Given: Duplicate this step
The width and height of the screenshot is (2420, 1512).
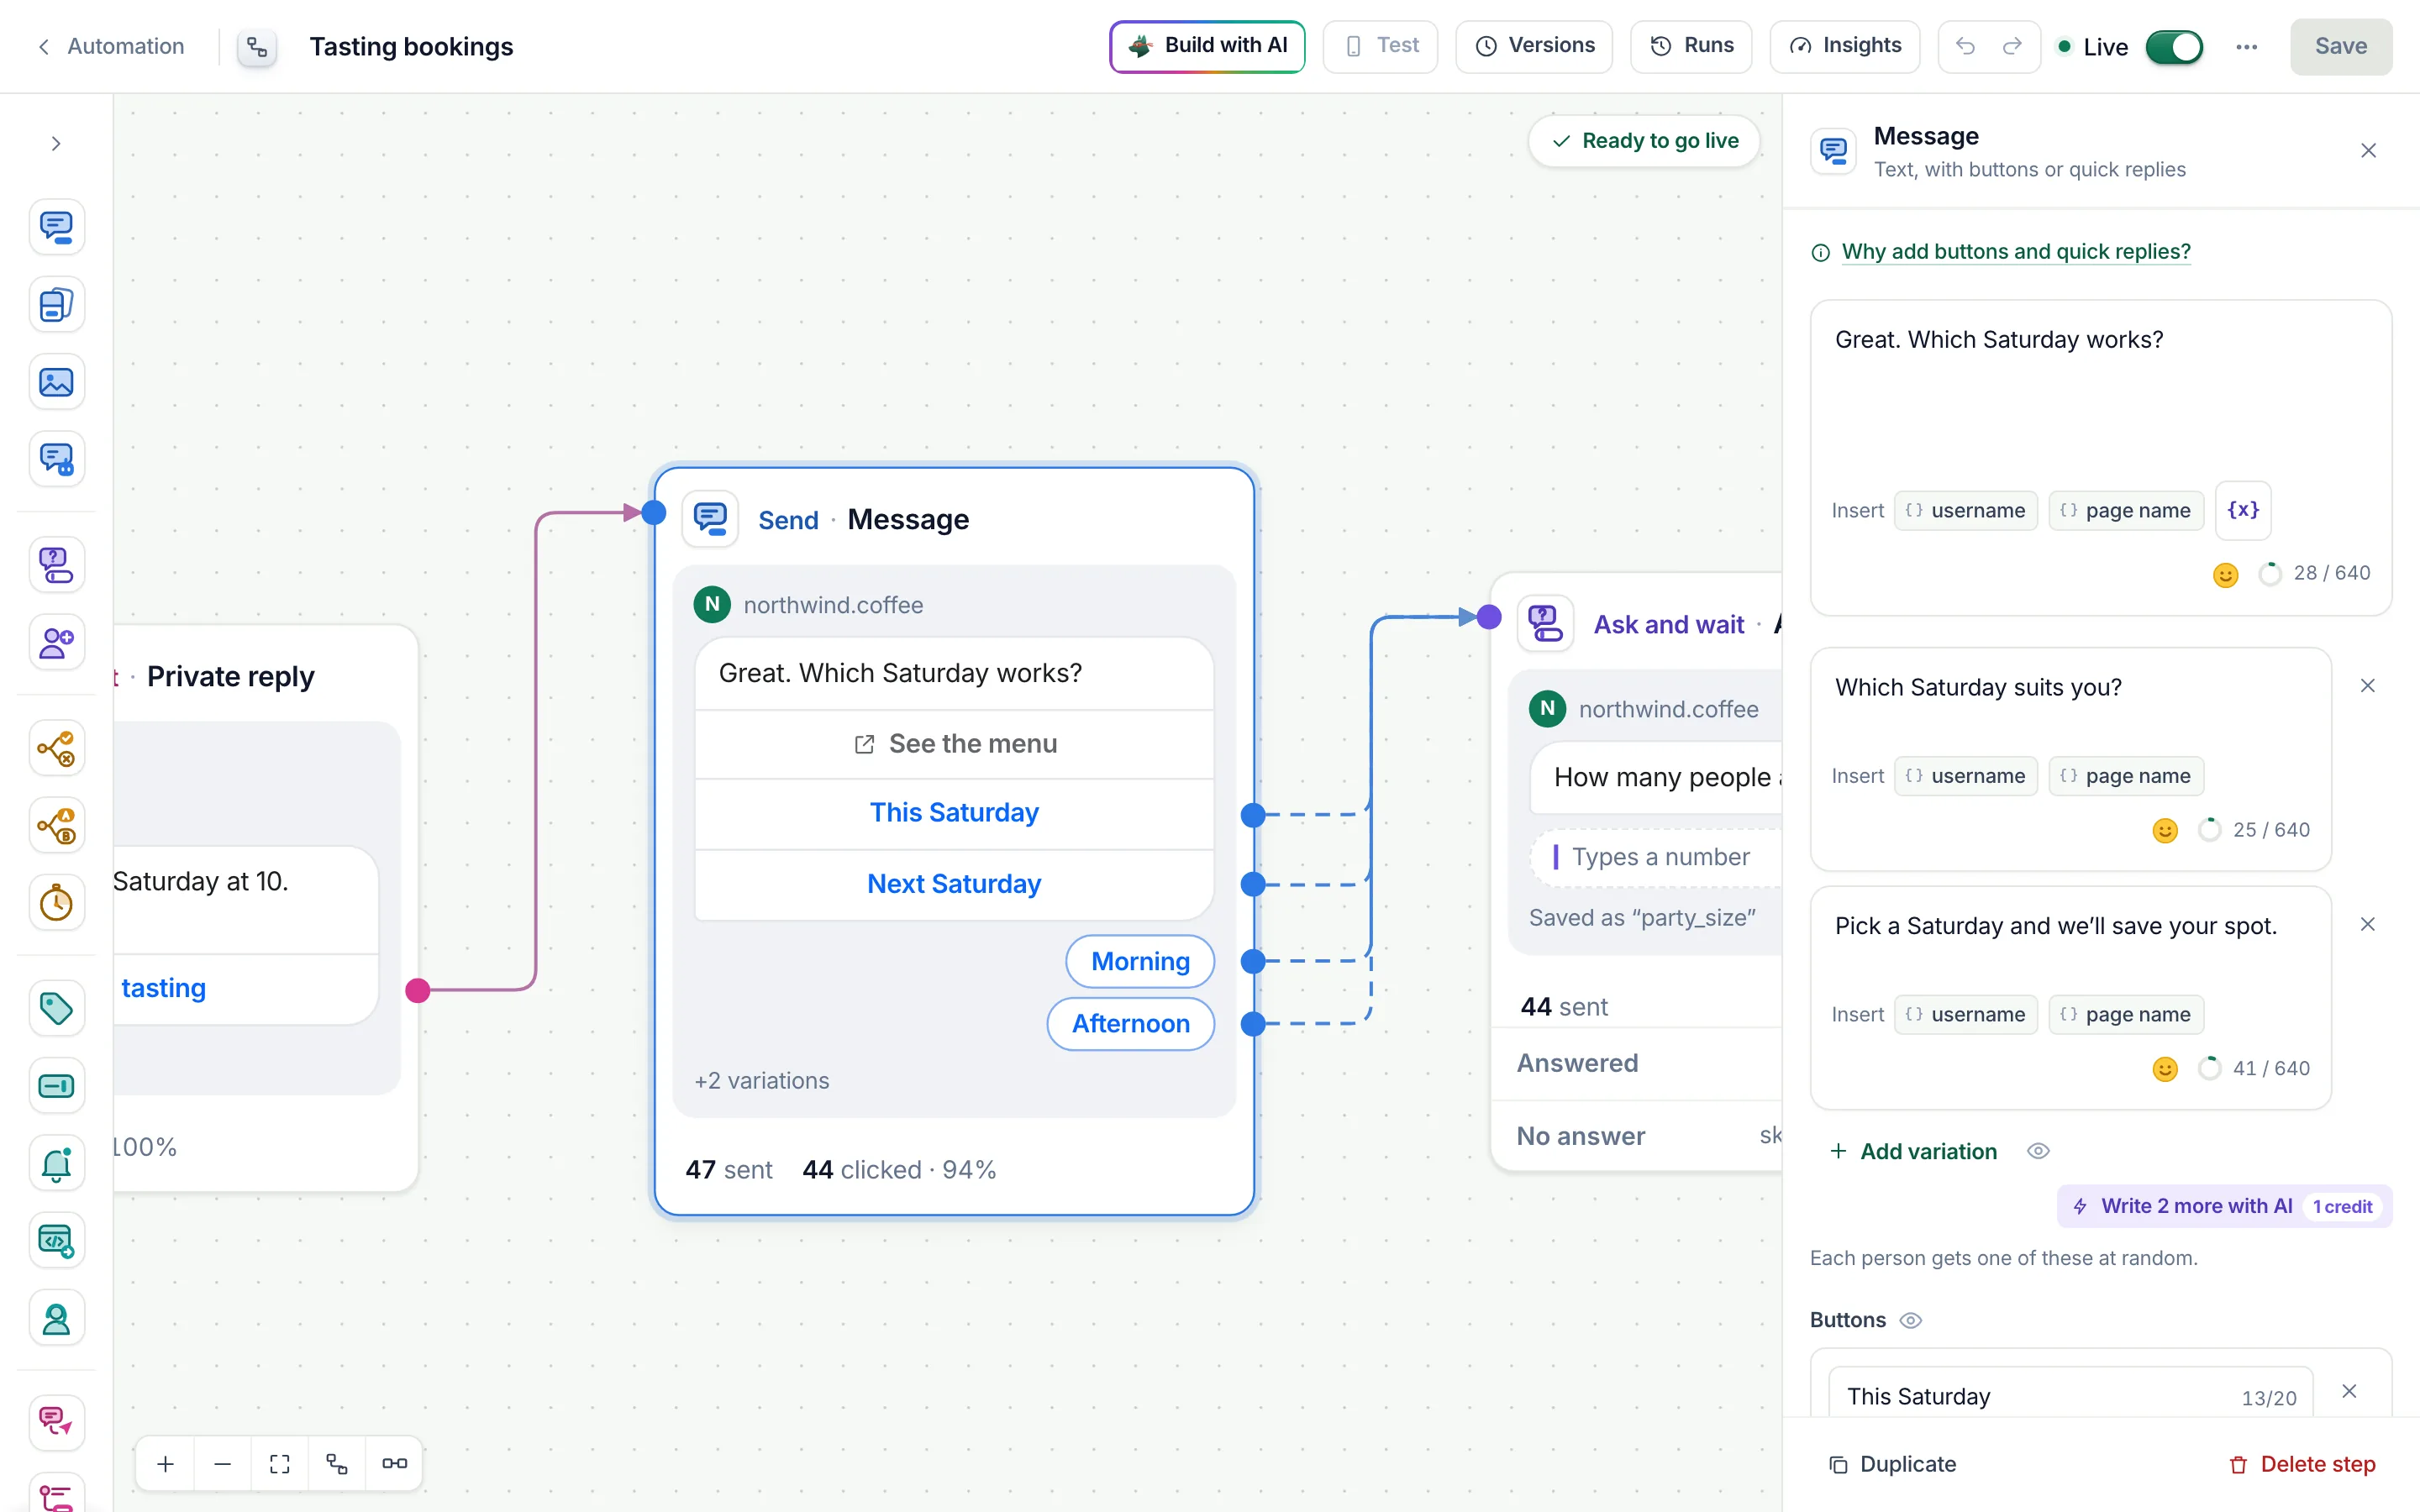Looking at the screenshot, I should [1892, 1465].
